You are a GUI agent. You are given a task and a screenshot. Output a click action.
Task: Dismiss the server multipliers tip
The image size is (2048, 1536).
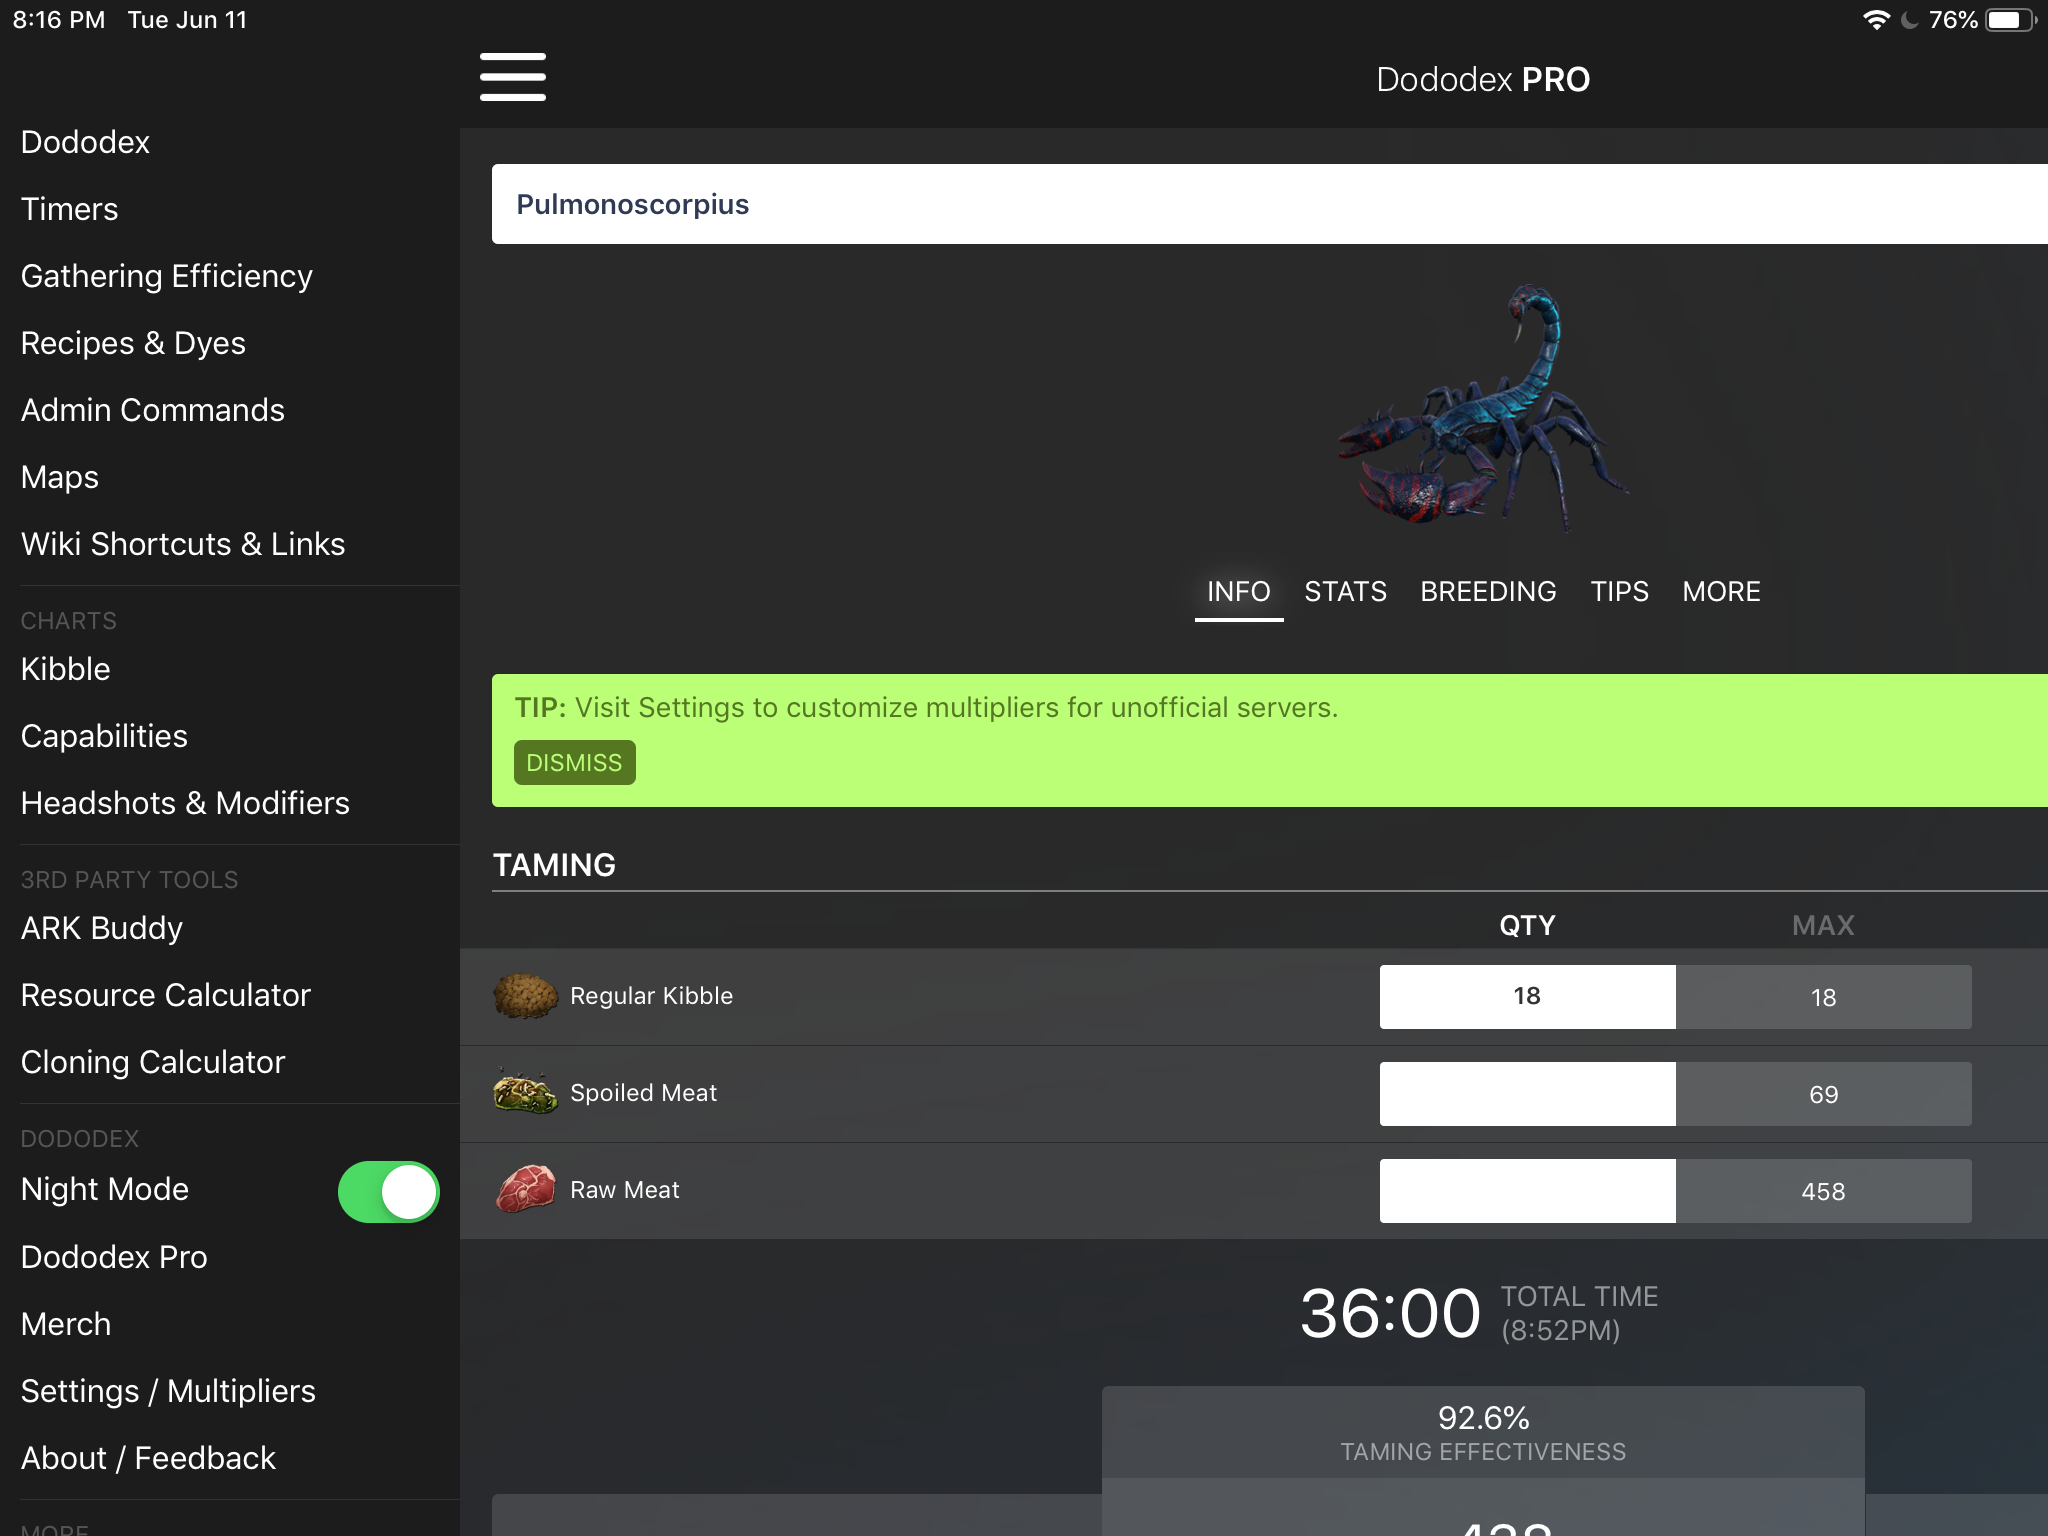click(x=572, y=762)
